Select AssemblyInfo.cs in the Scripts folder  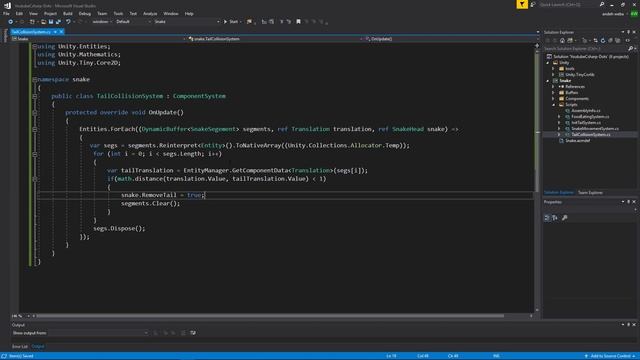pyautogui.click(x=585, y=111)
